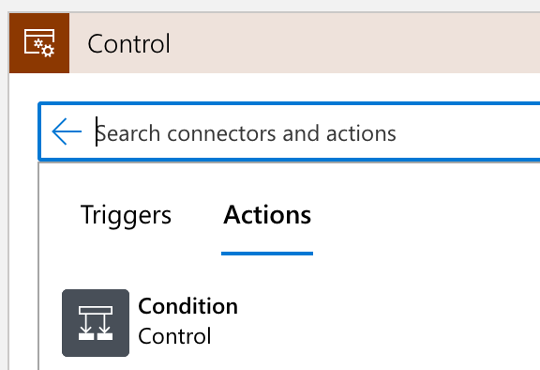This screenshot has width=540, height=370.
Task: Open the Actions tab
Action: pyautogui.click(x=267, y=215)
